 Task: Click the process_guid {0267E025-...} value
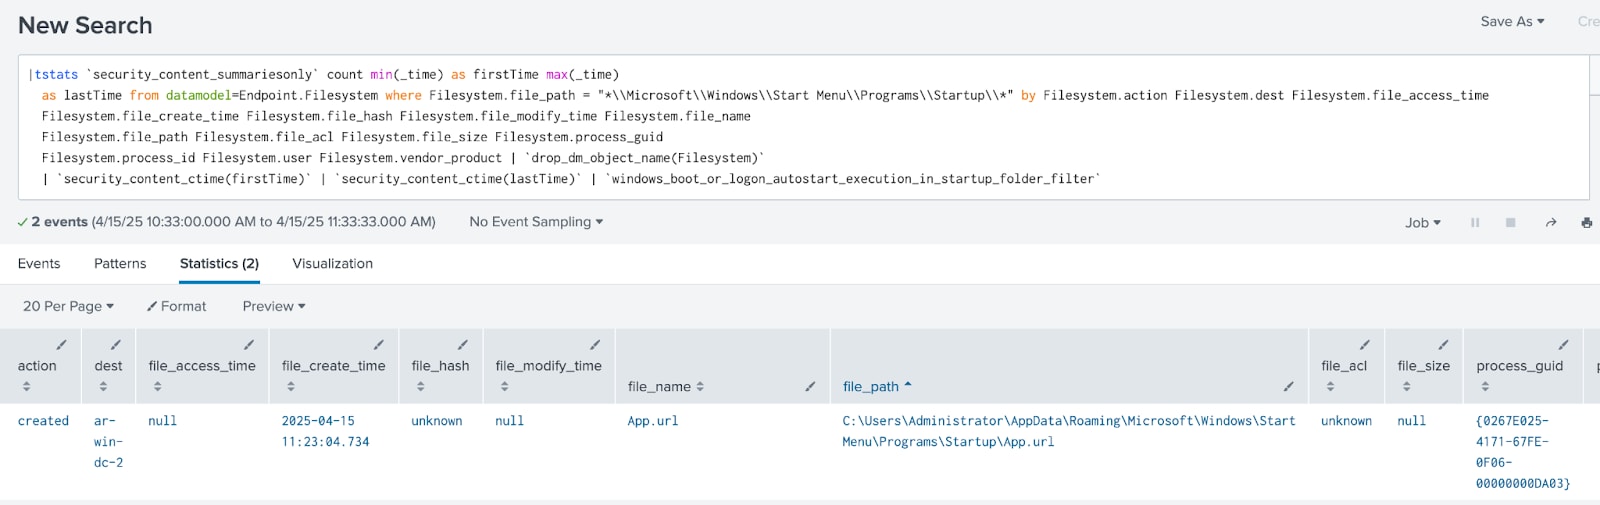point(1523,452)
